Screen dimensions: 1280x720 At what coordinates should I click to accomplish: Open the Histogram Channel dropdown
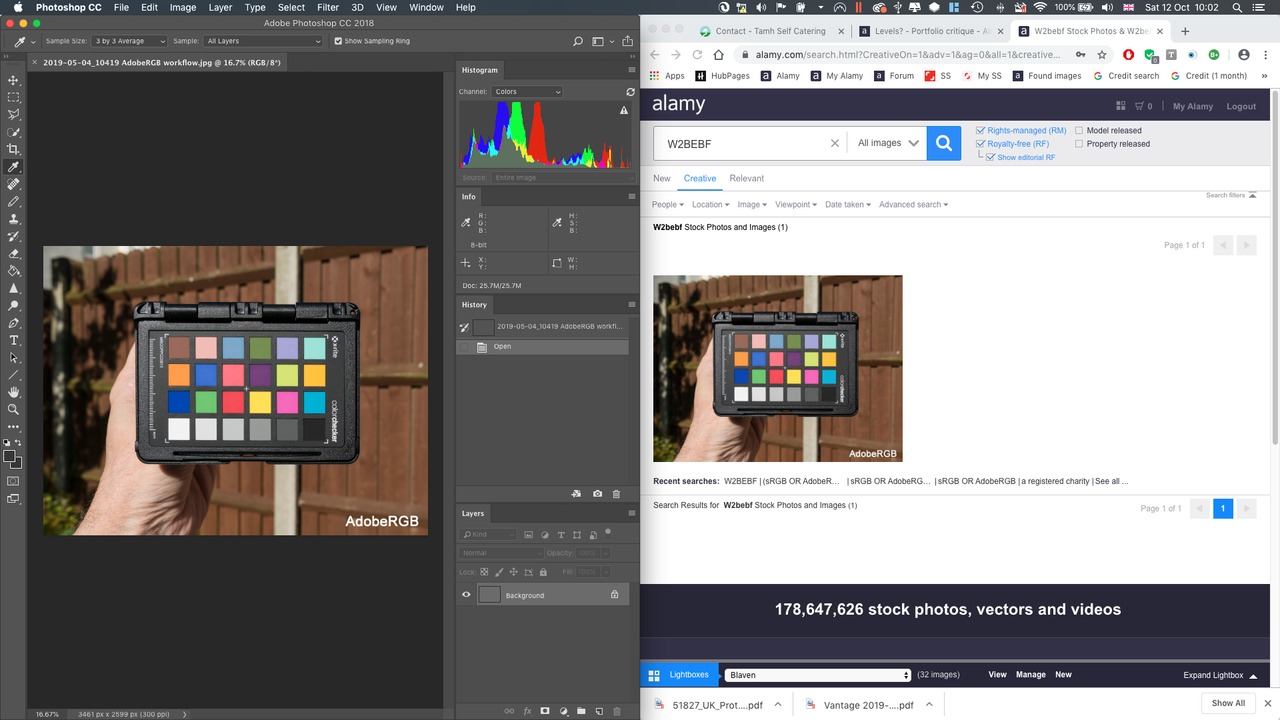(527, 91)
